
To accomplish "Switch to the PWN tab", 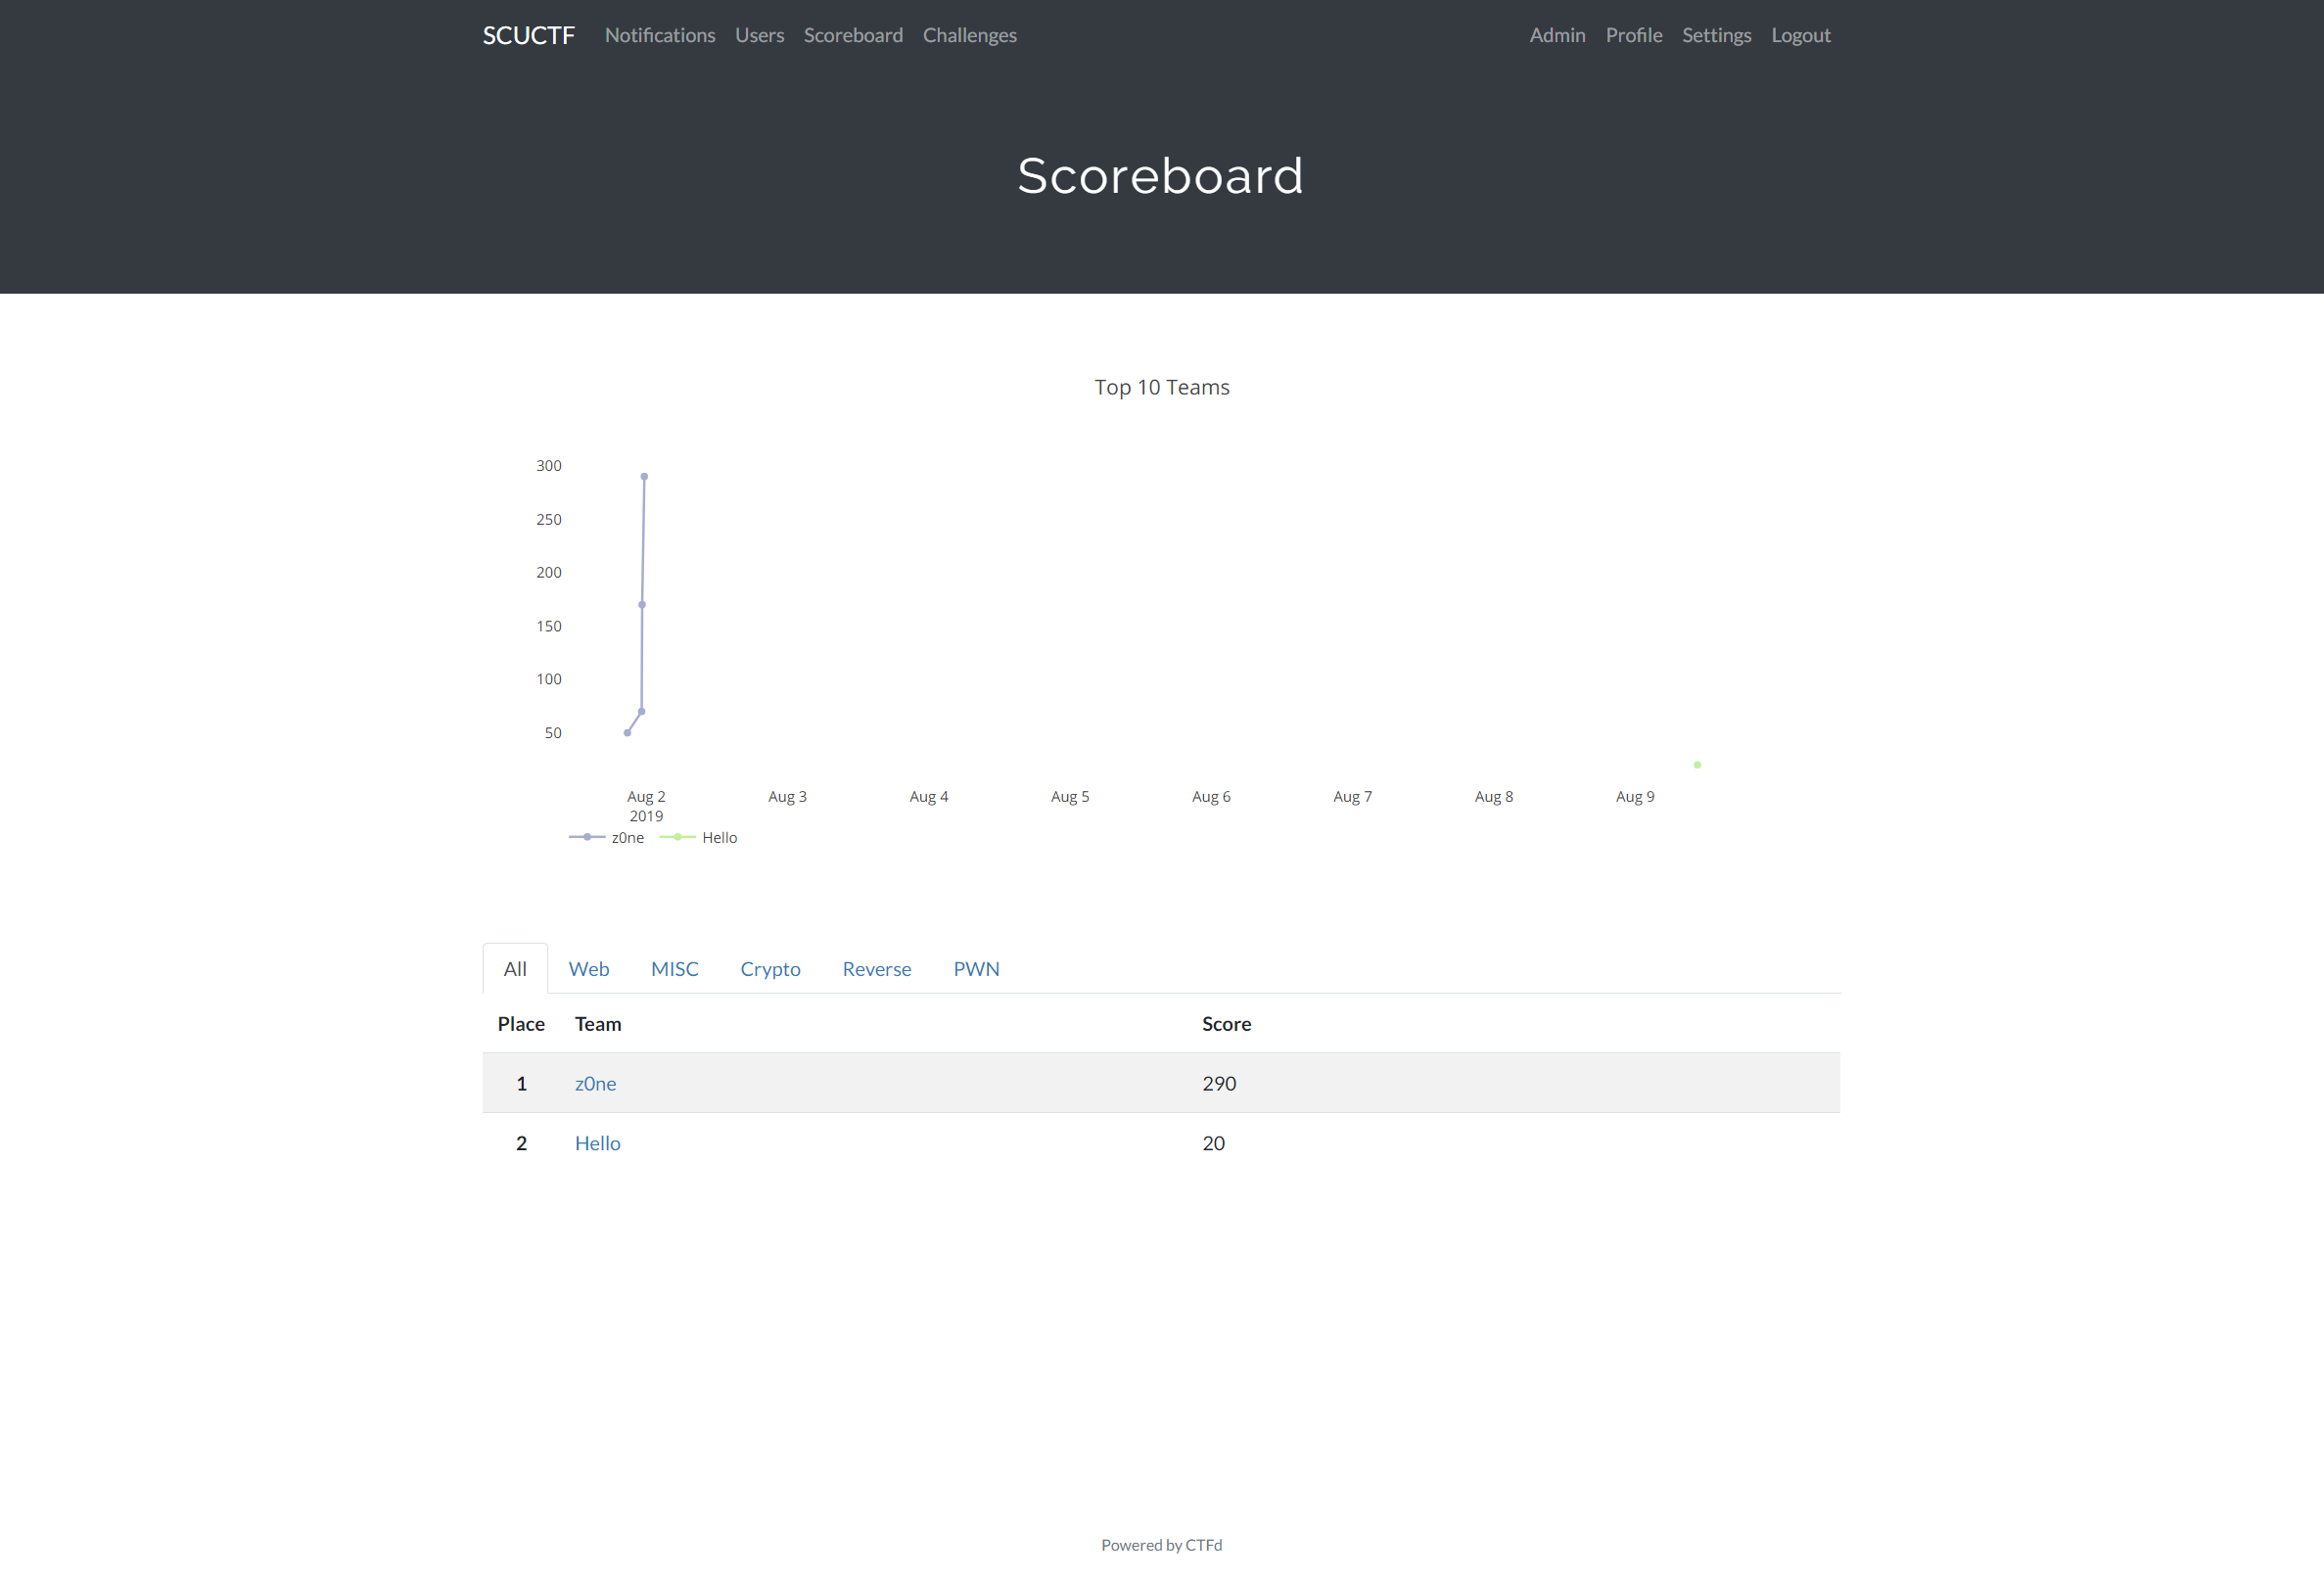I will (x=976, y=969).
